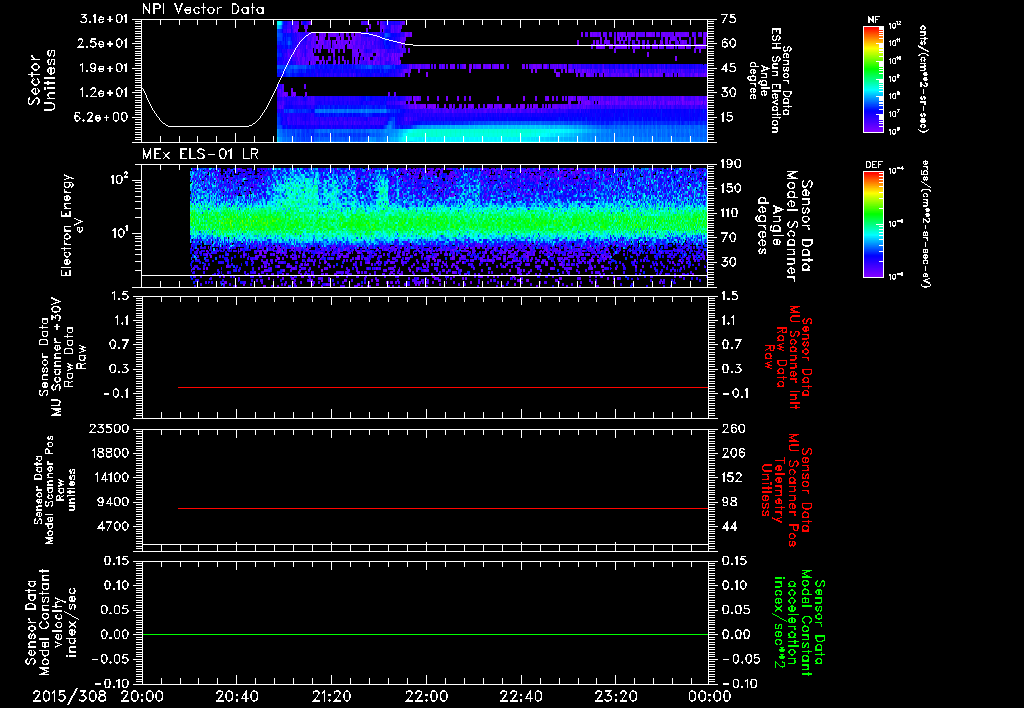Click the "190" scanner angle tick label
This screenshot has height=708, width=1024.
click(731, 164)
